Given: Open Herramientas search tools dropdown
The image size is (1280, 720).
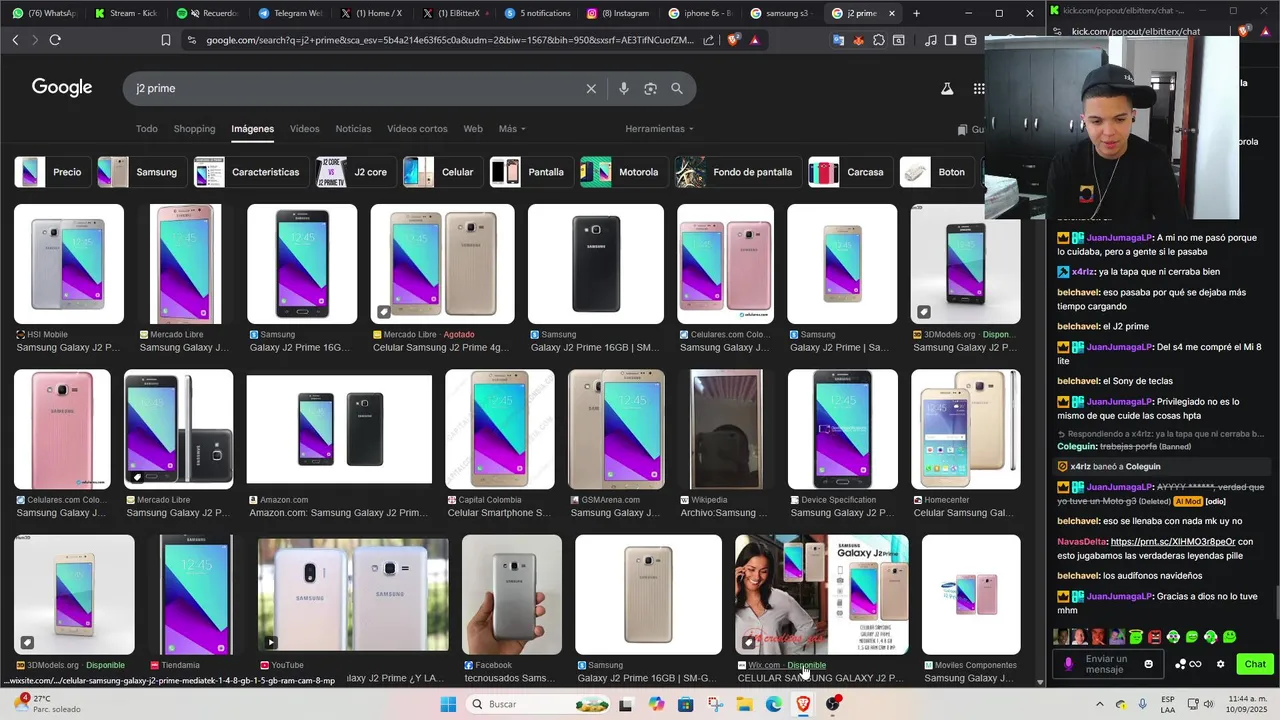Looking at the screenshot, I should pos(659,129).
